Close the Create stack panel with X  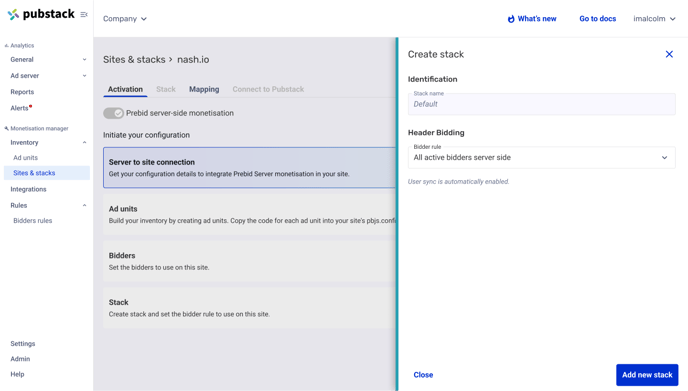click(669, 54)
